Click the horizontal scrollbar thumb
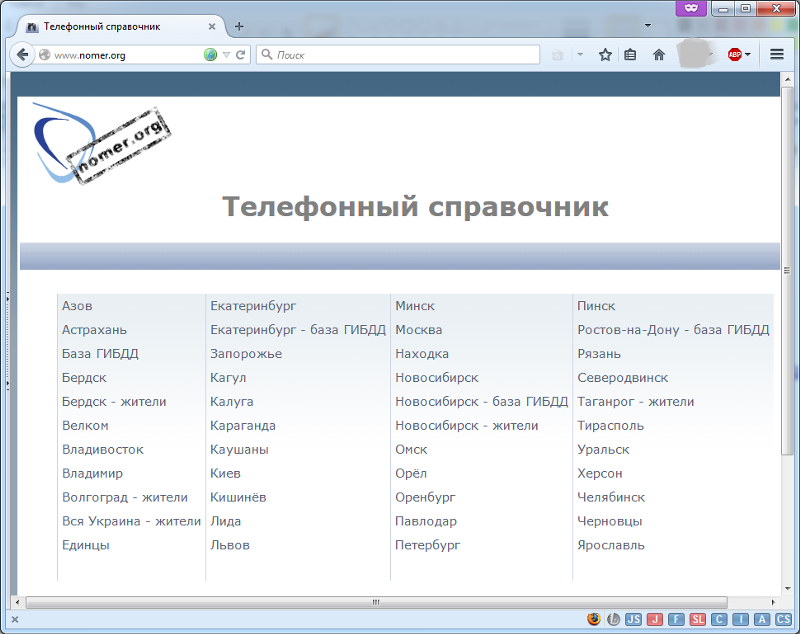 (377, 602)
